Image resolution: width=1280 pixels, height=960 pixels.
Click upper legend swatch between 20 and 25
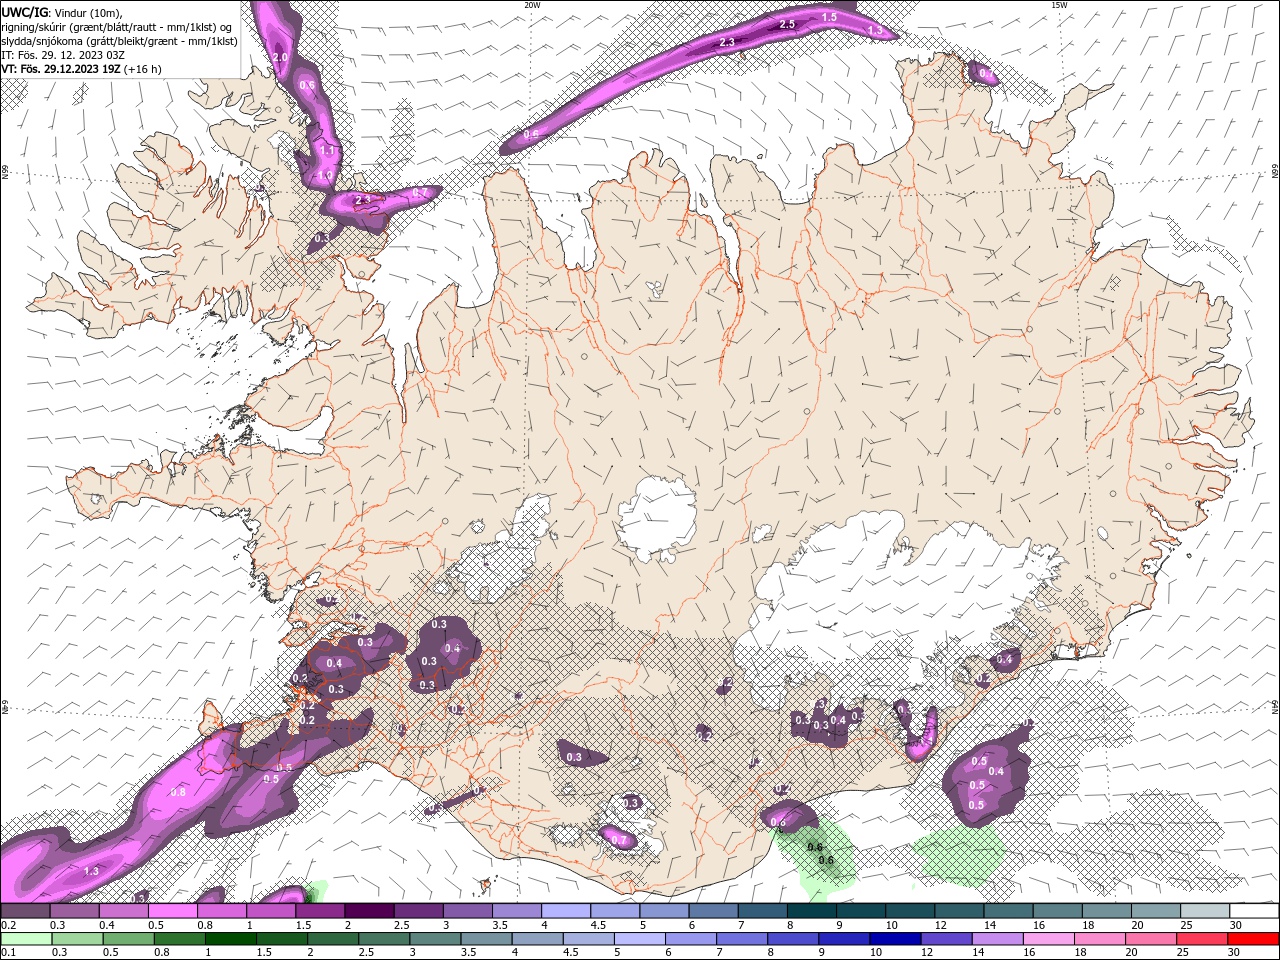click(x=1157, y=911)
